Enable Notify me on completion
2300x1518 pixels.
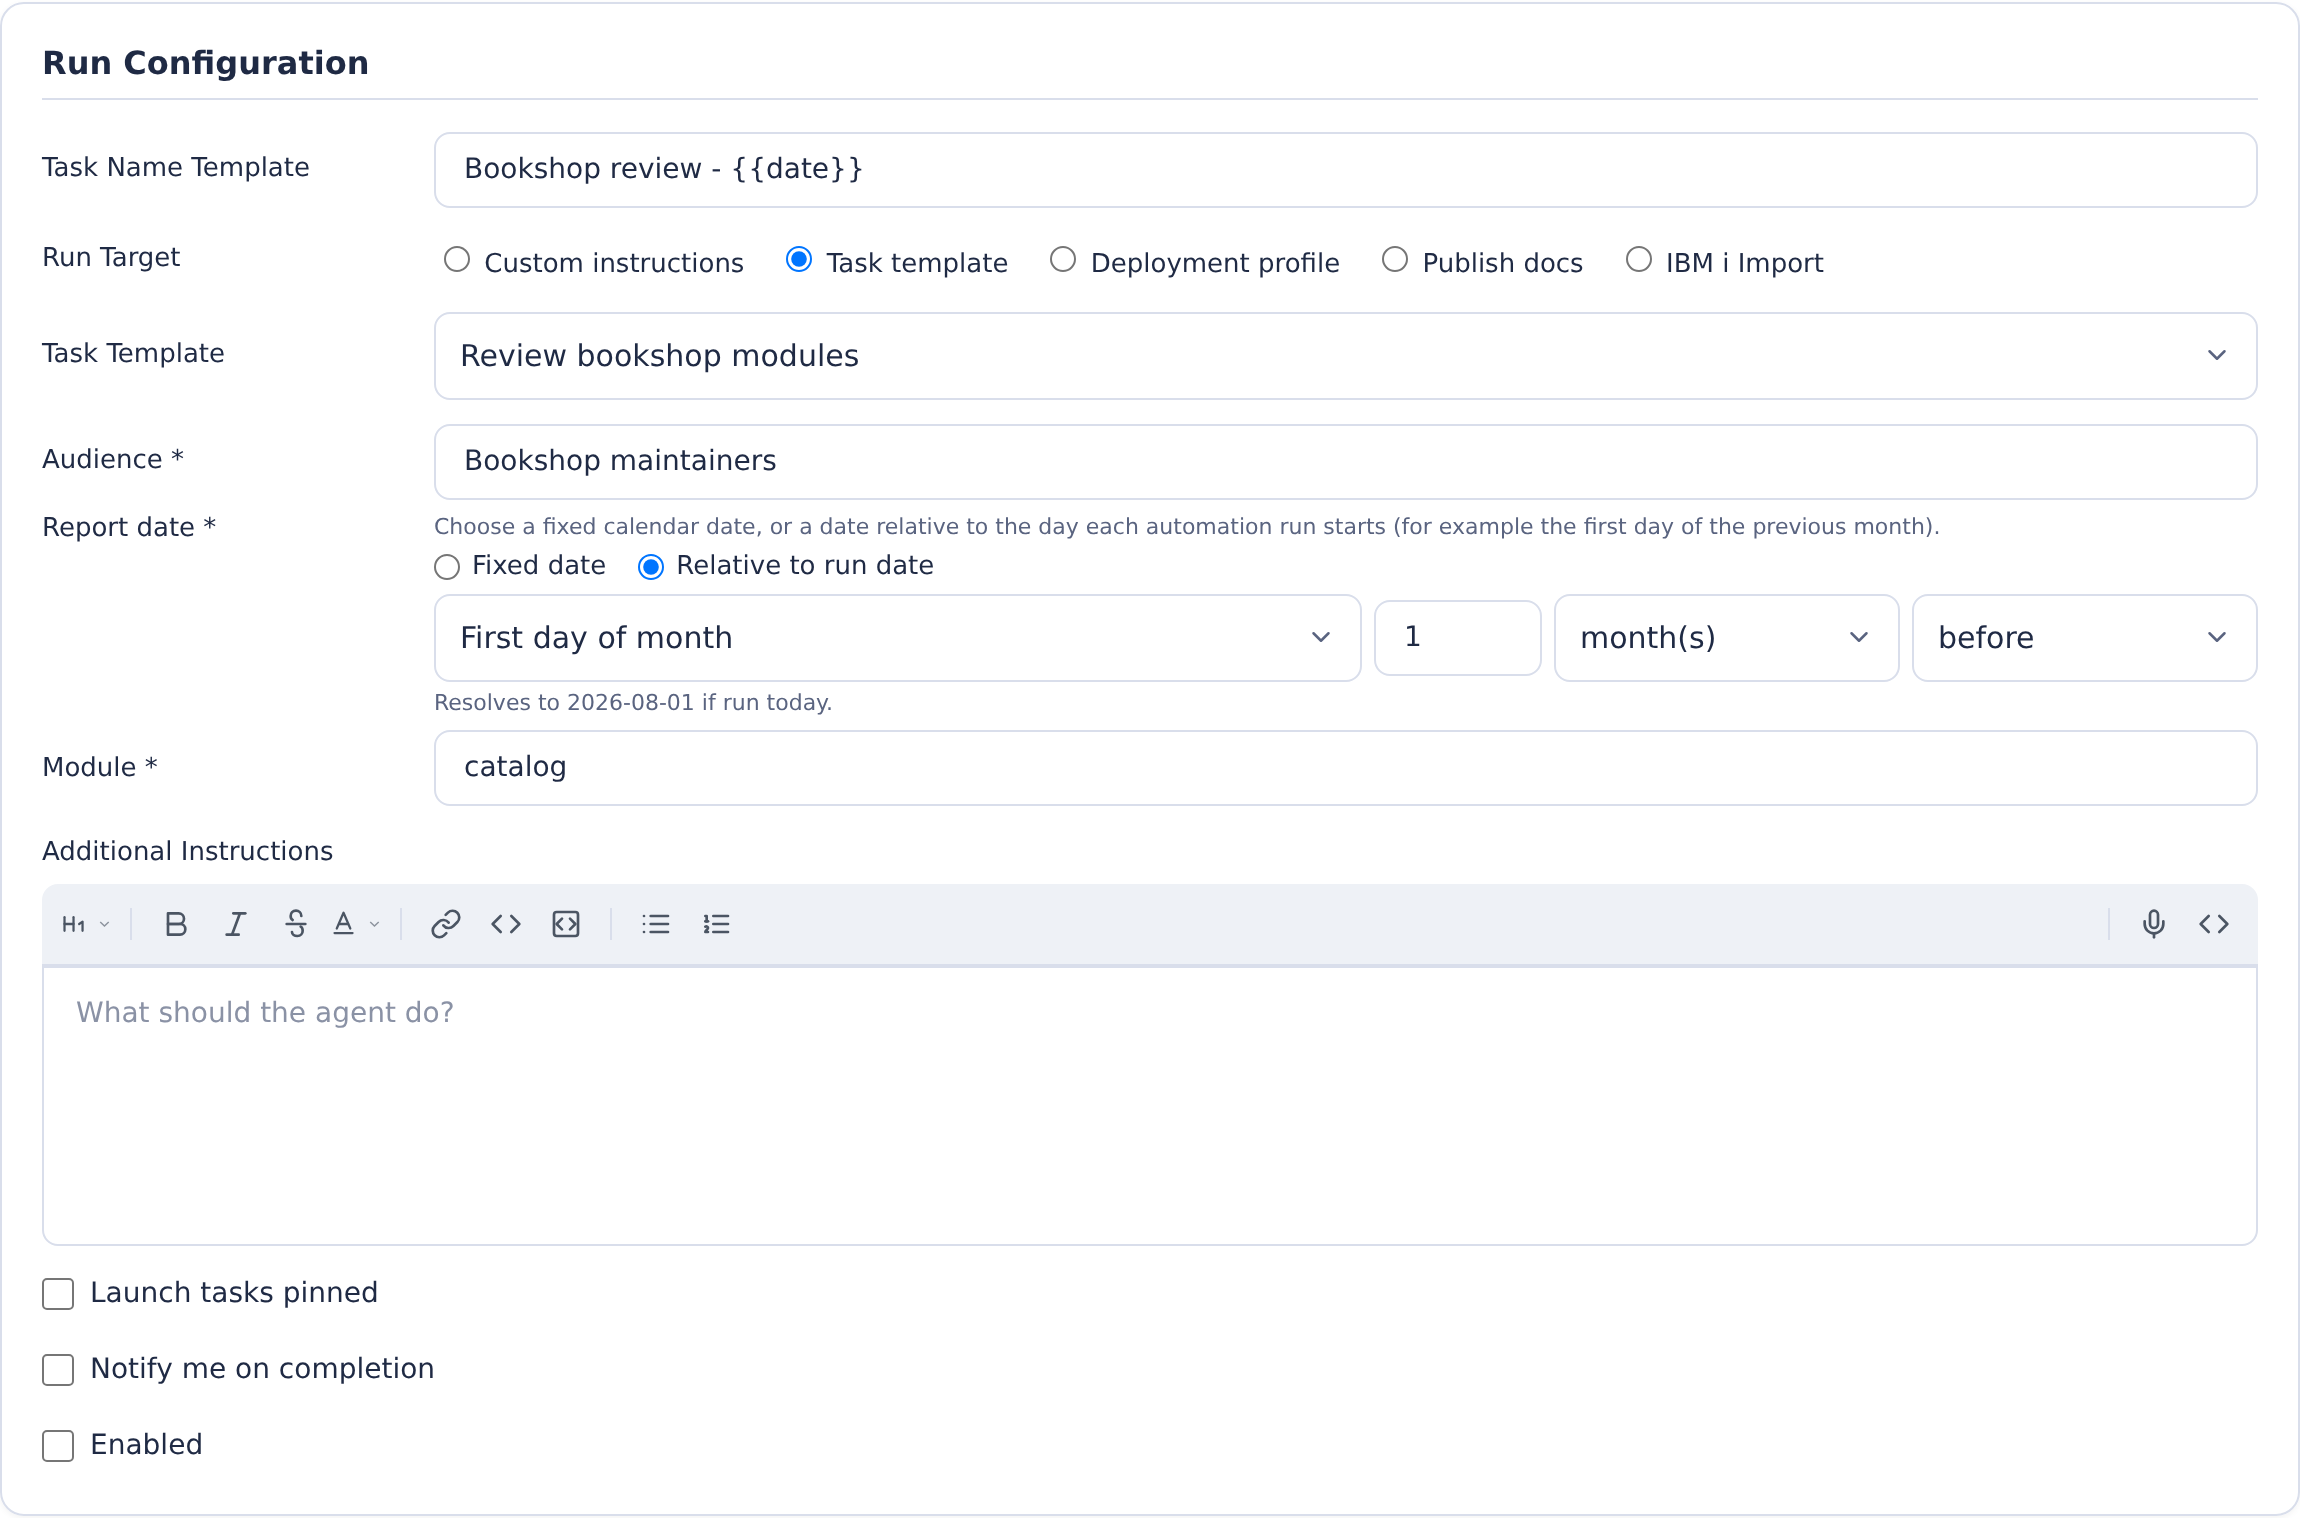[58, 1370]
